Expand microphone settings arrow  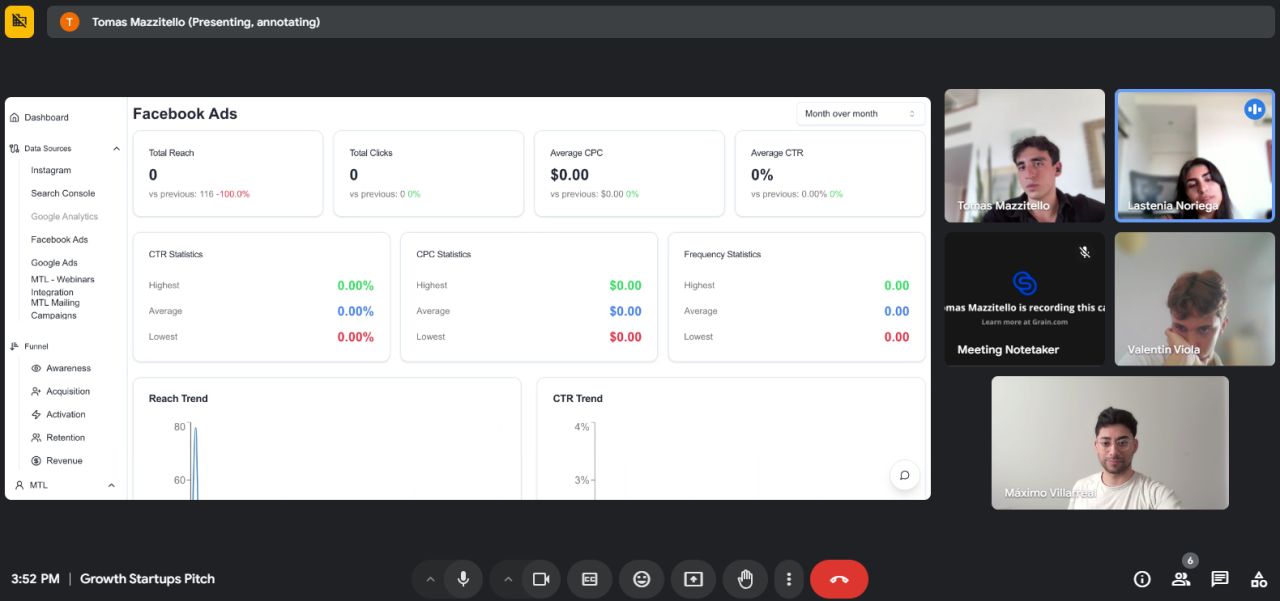tap(430, 579)
